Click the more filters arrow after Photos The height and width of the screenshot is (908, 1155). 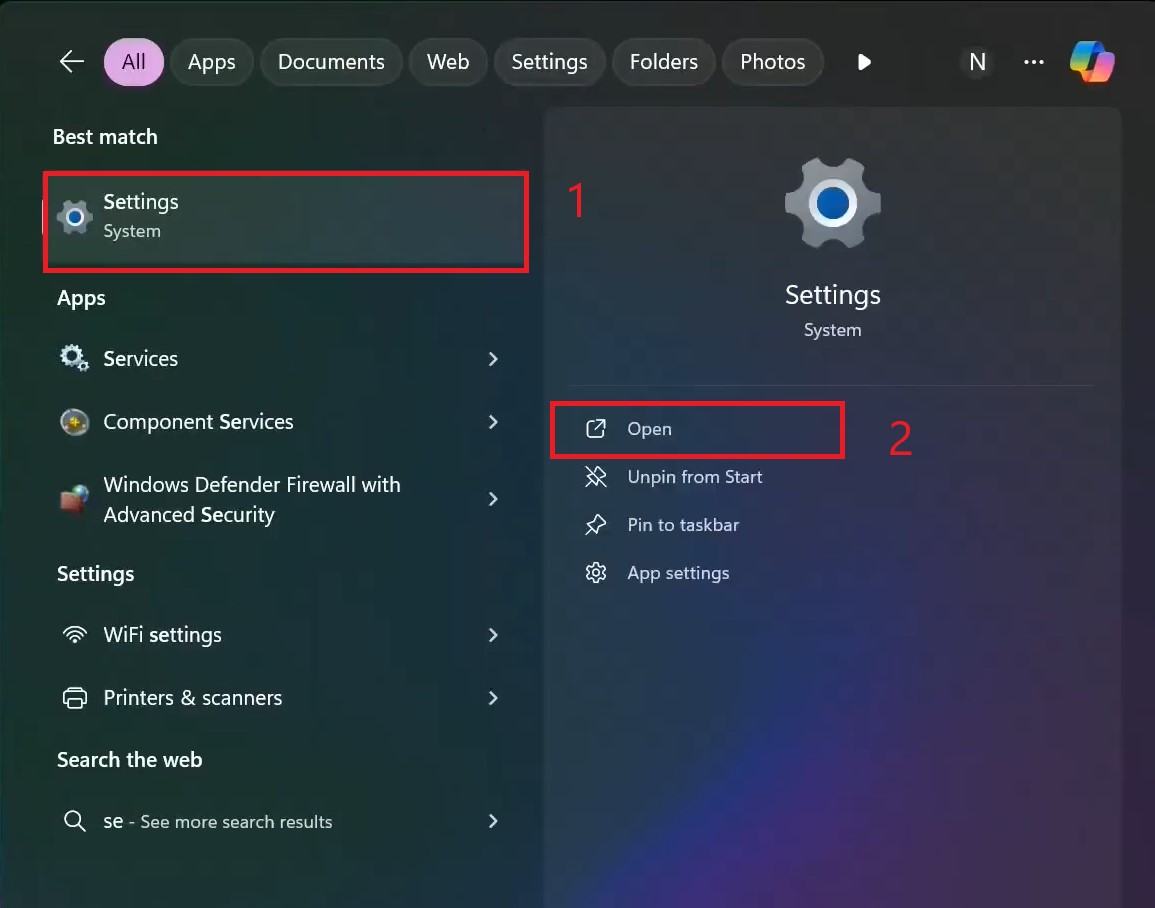coord(863,61)
